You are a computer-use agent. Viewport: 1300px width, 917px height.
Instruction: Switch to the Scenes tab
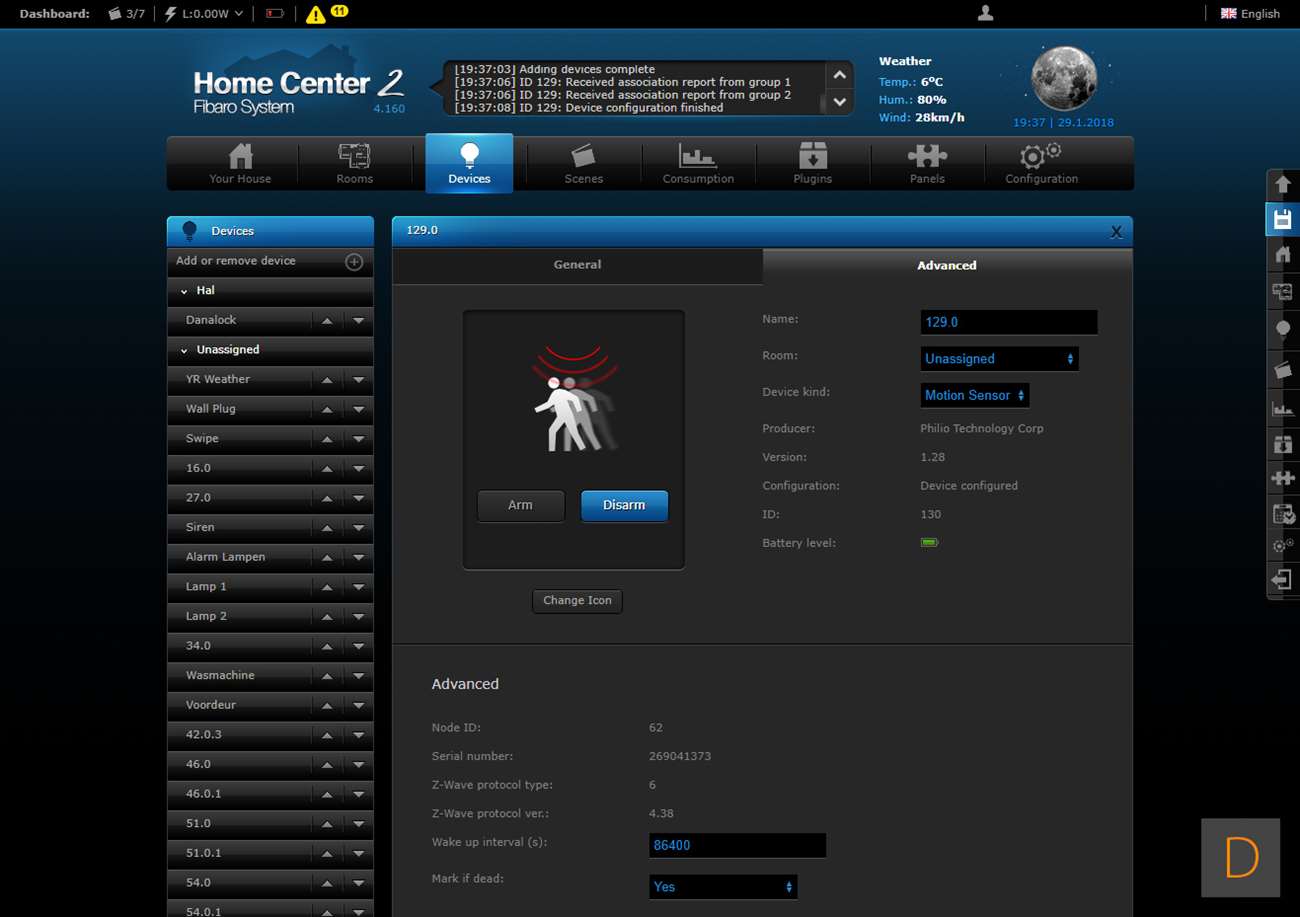pyautogui.click(x=583, y=163)
